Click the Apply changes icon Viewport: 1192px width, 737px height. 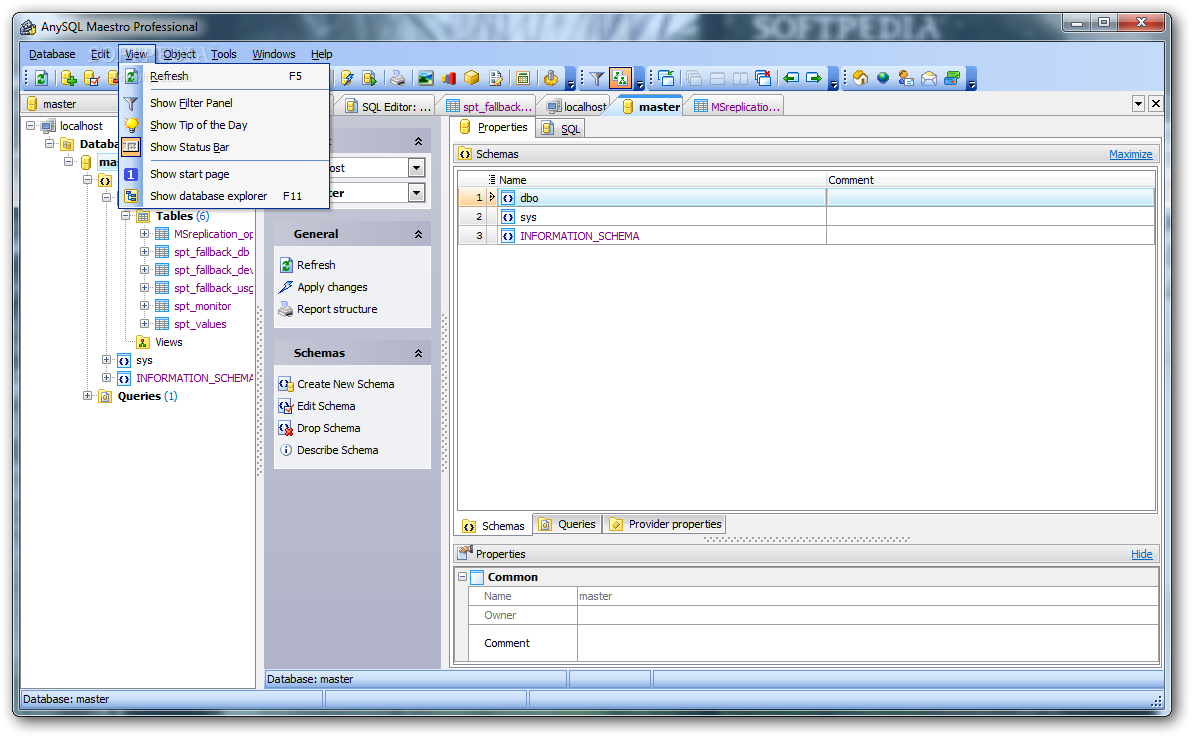(286, 287)
